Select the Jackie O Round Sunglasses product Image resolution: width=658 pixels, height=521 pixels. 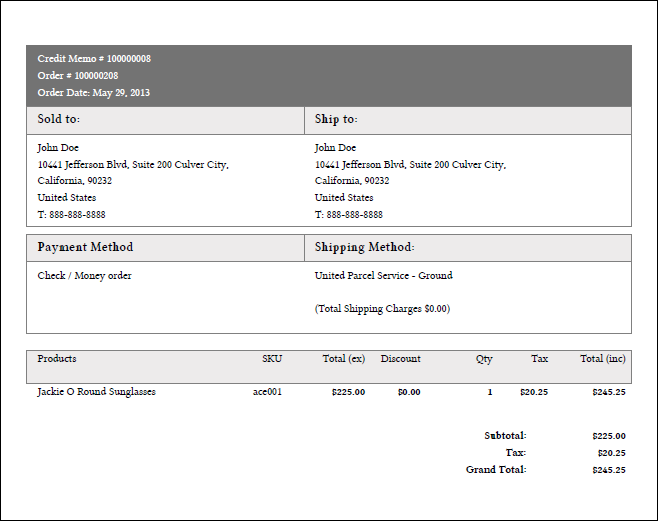(97, 392)
